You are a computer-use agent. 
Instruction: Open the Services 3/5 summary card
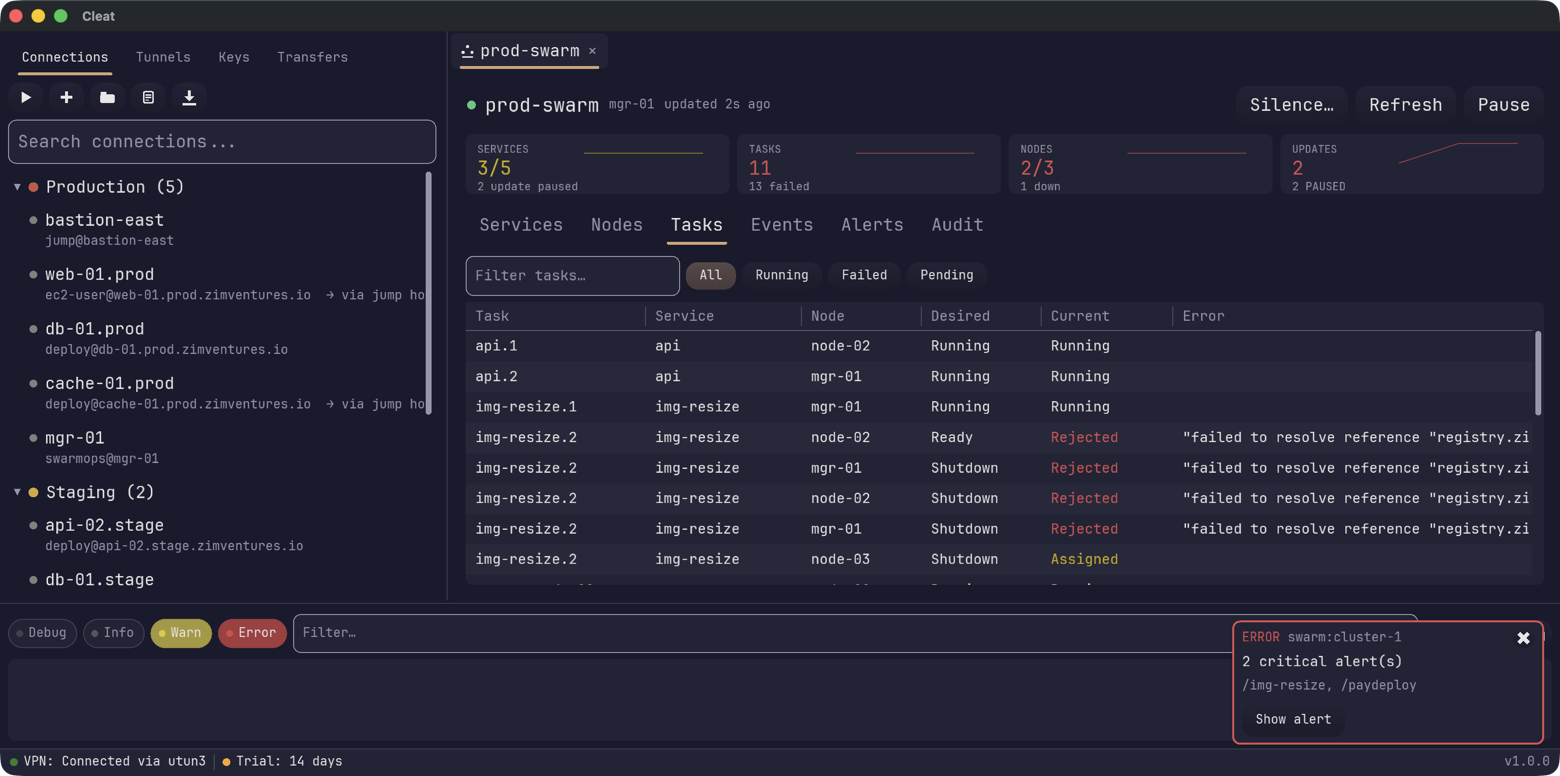(597, 164)
